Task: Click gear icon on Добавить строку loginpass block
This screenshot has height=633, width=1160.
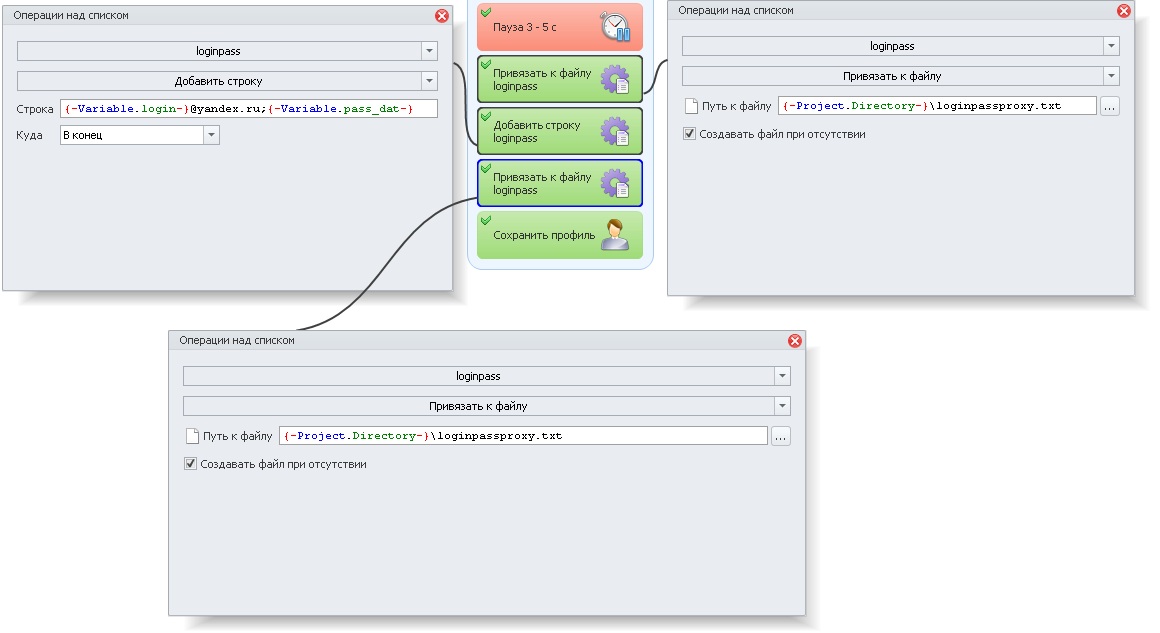Action: click(615, 132)
